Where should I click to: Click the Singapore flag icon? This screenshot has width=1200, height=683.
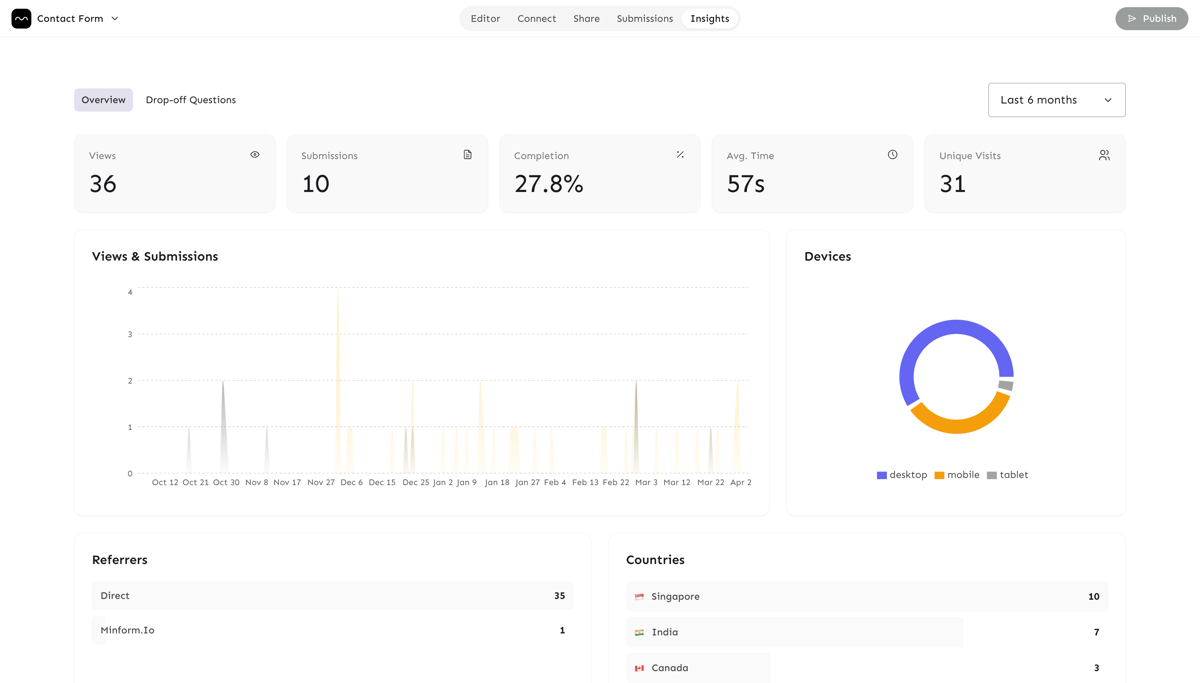pos(639,597)
